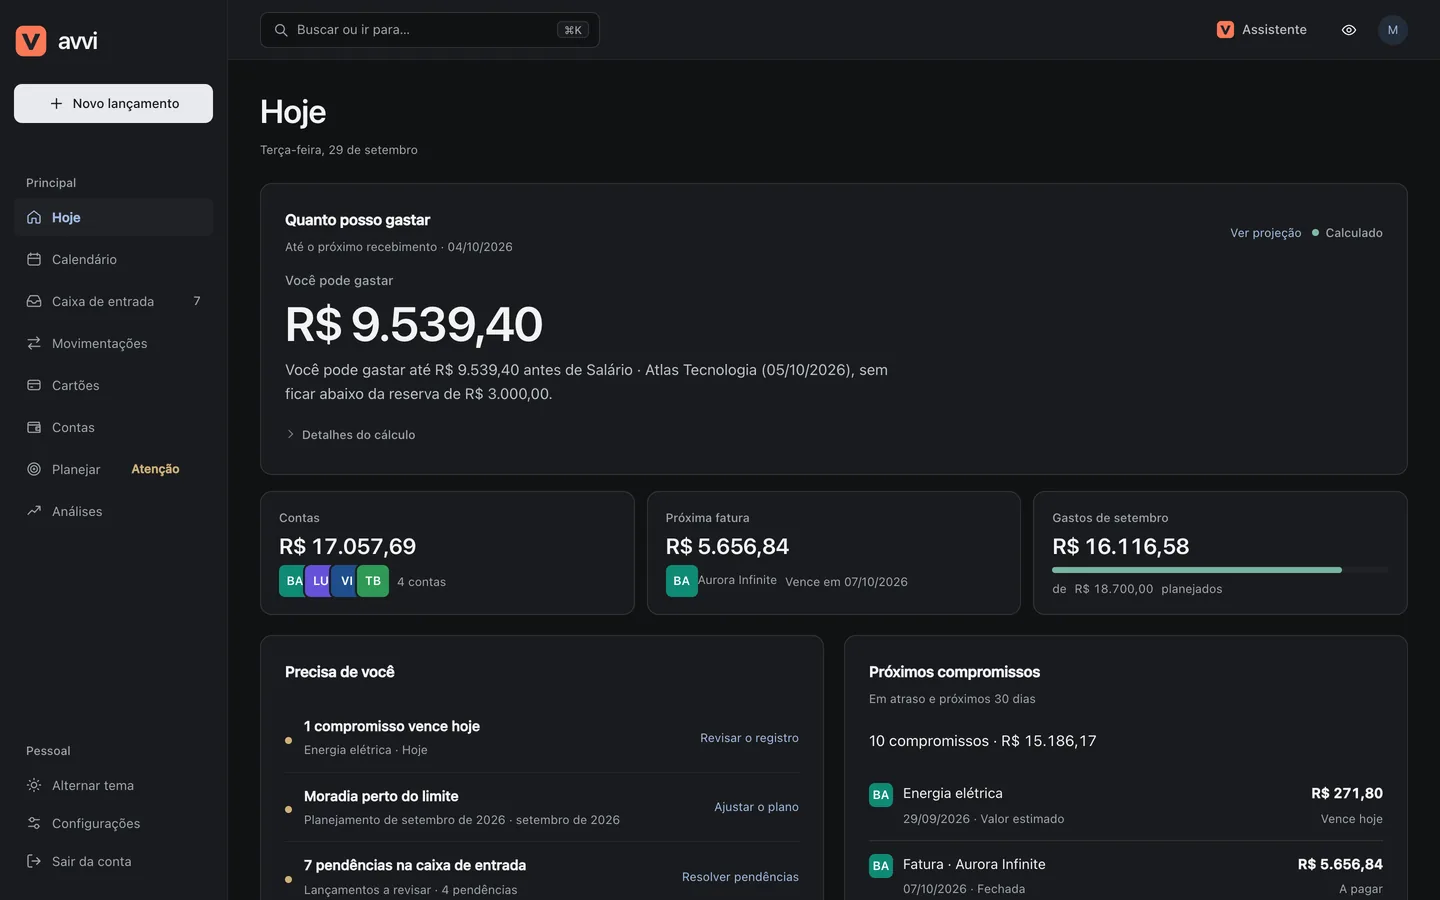Click the Planejar target icon
1440x900 pixels.
[x=34, y=469]
